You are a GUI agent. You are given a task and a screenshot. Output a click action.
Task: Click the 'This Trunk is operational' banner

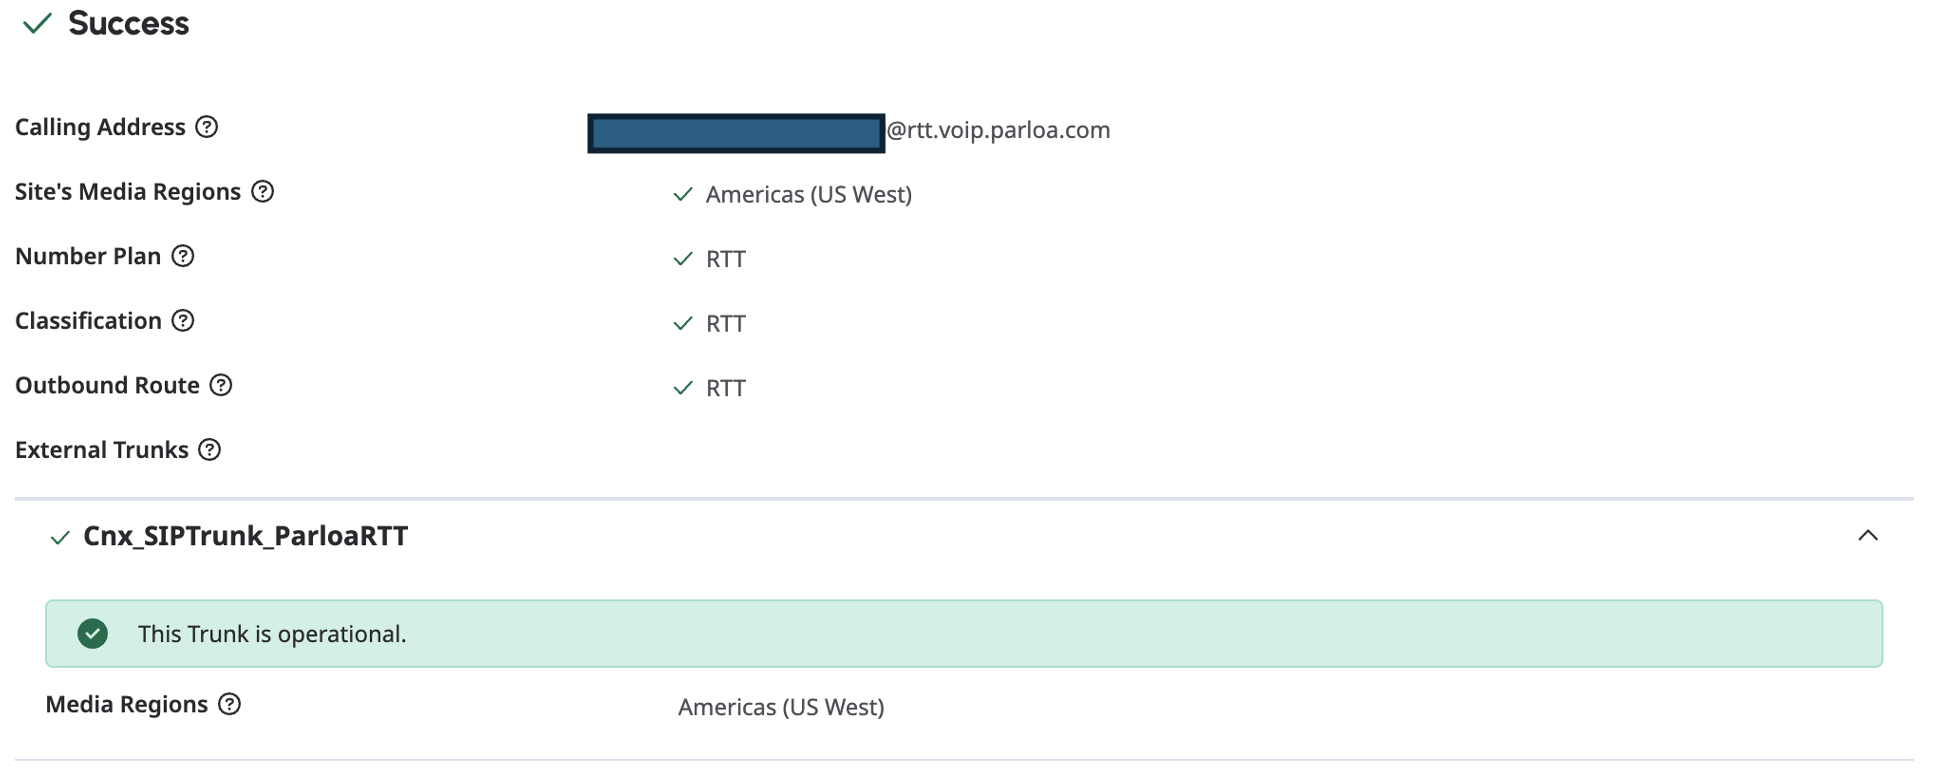963,634
